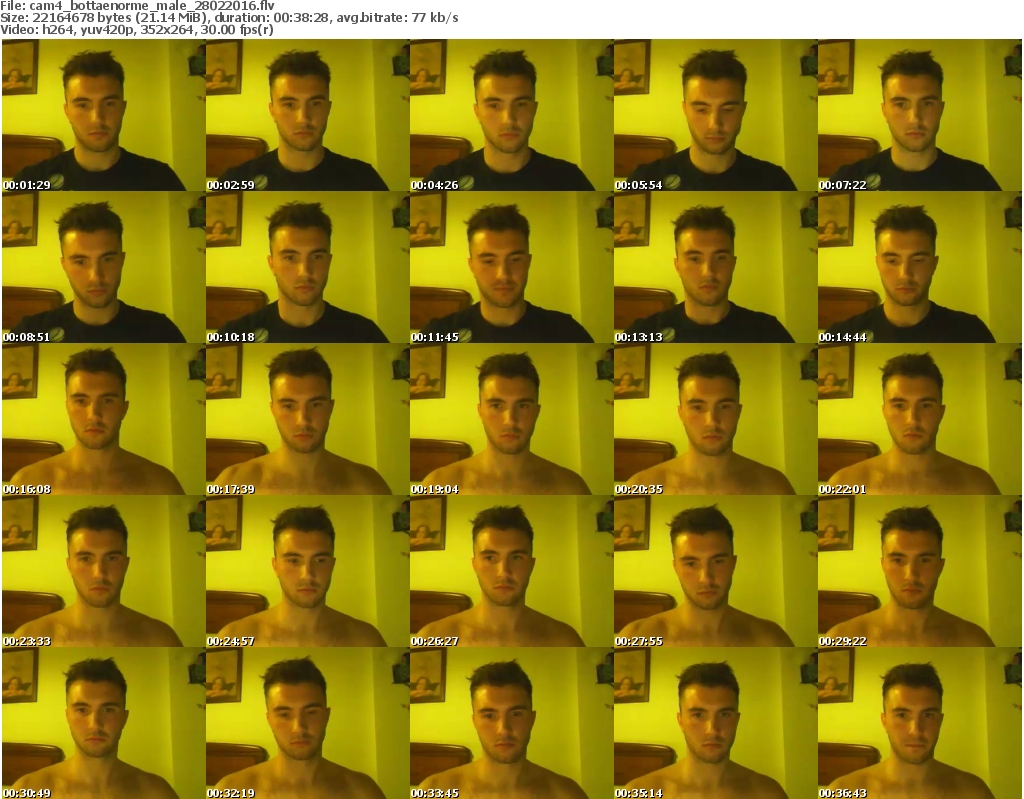Open the frame stamped 00:08:51

(x=104, y=267)
